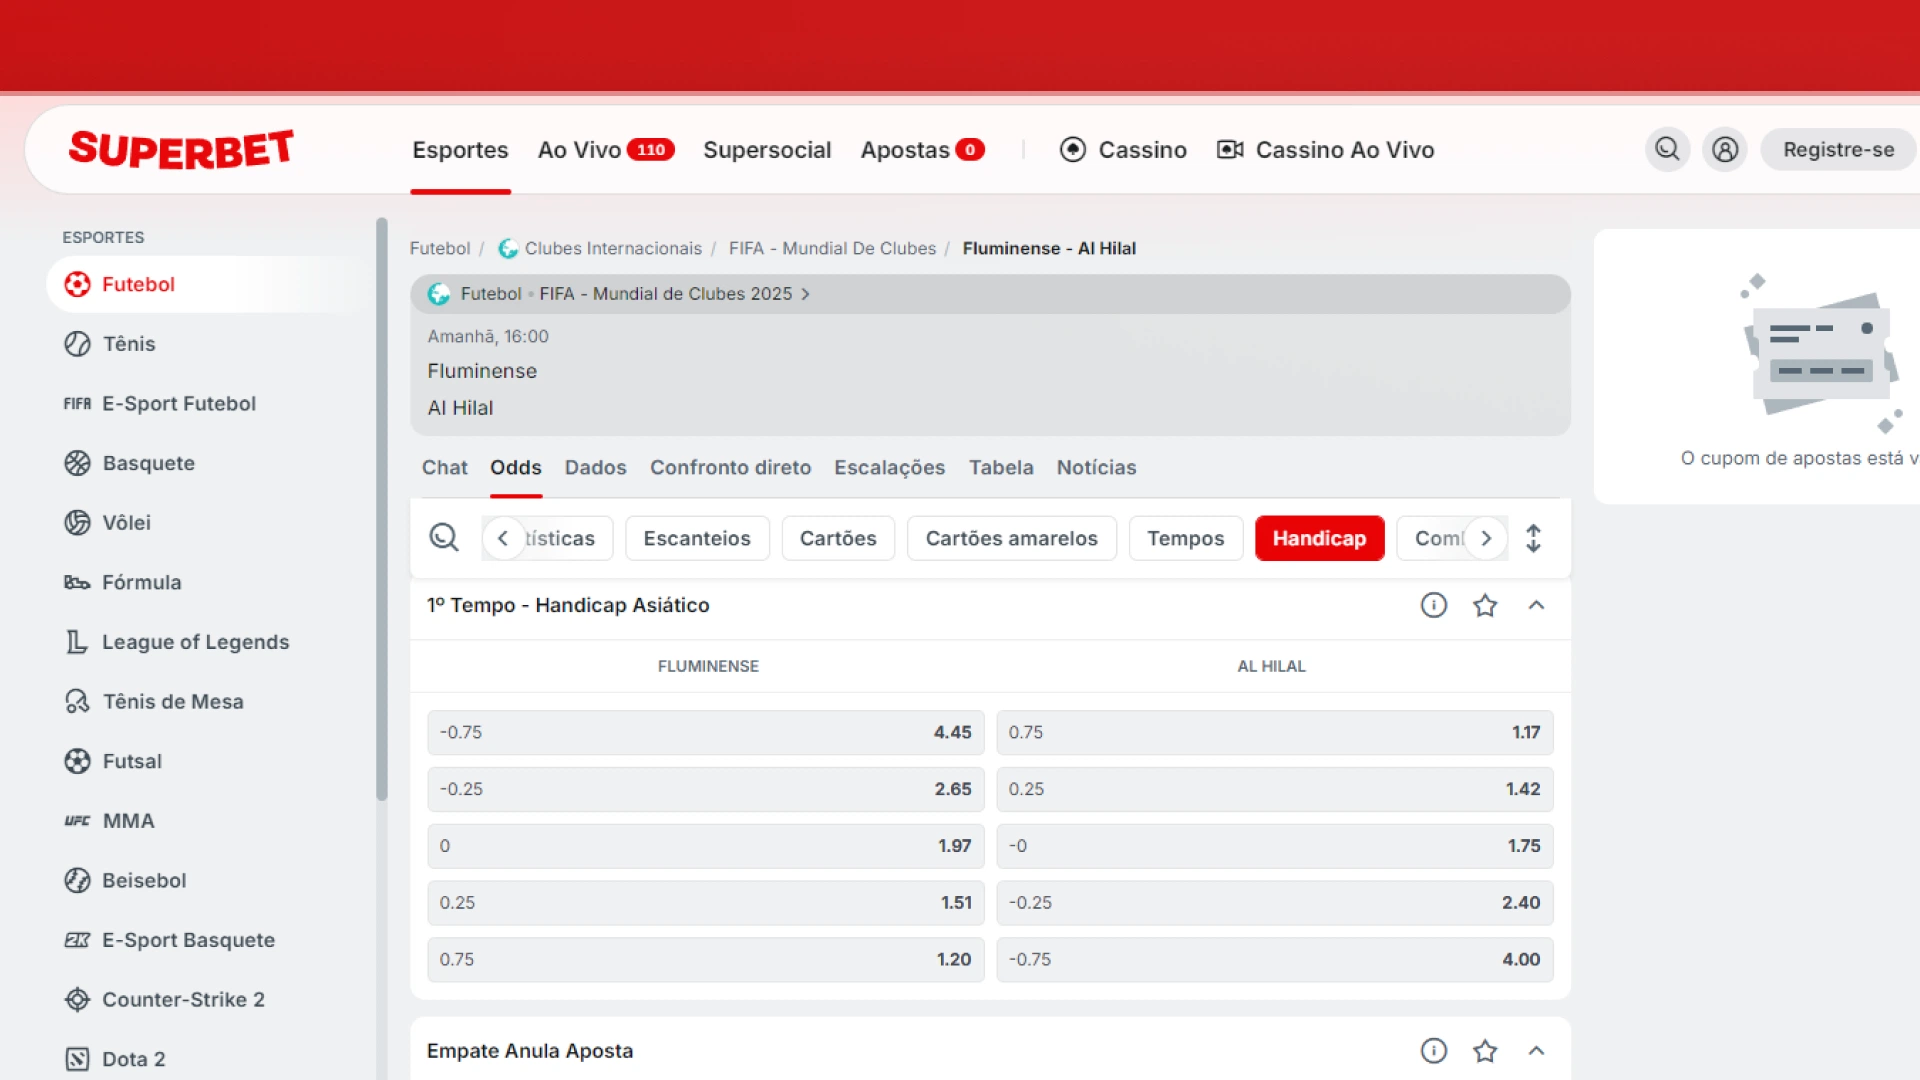Filter markets by Cartões amarelos
1920x1080 pixels.
point(1011,538)
